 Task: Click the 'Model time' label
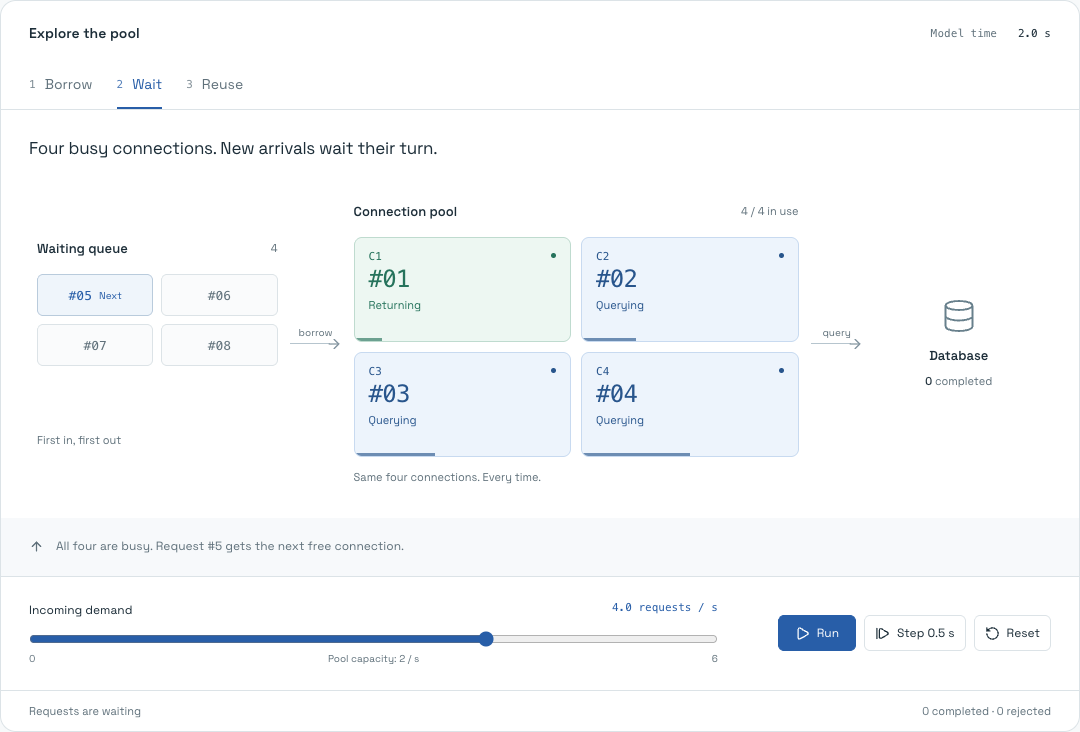[963, 33]
